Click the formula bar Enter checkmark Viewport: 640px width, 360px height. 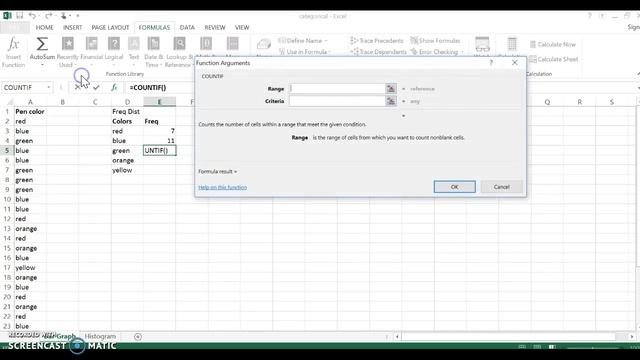point(96,87)
